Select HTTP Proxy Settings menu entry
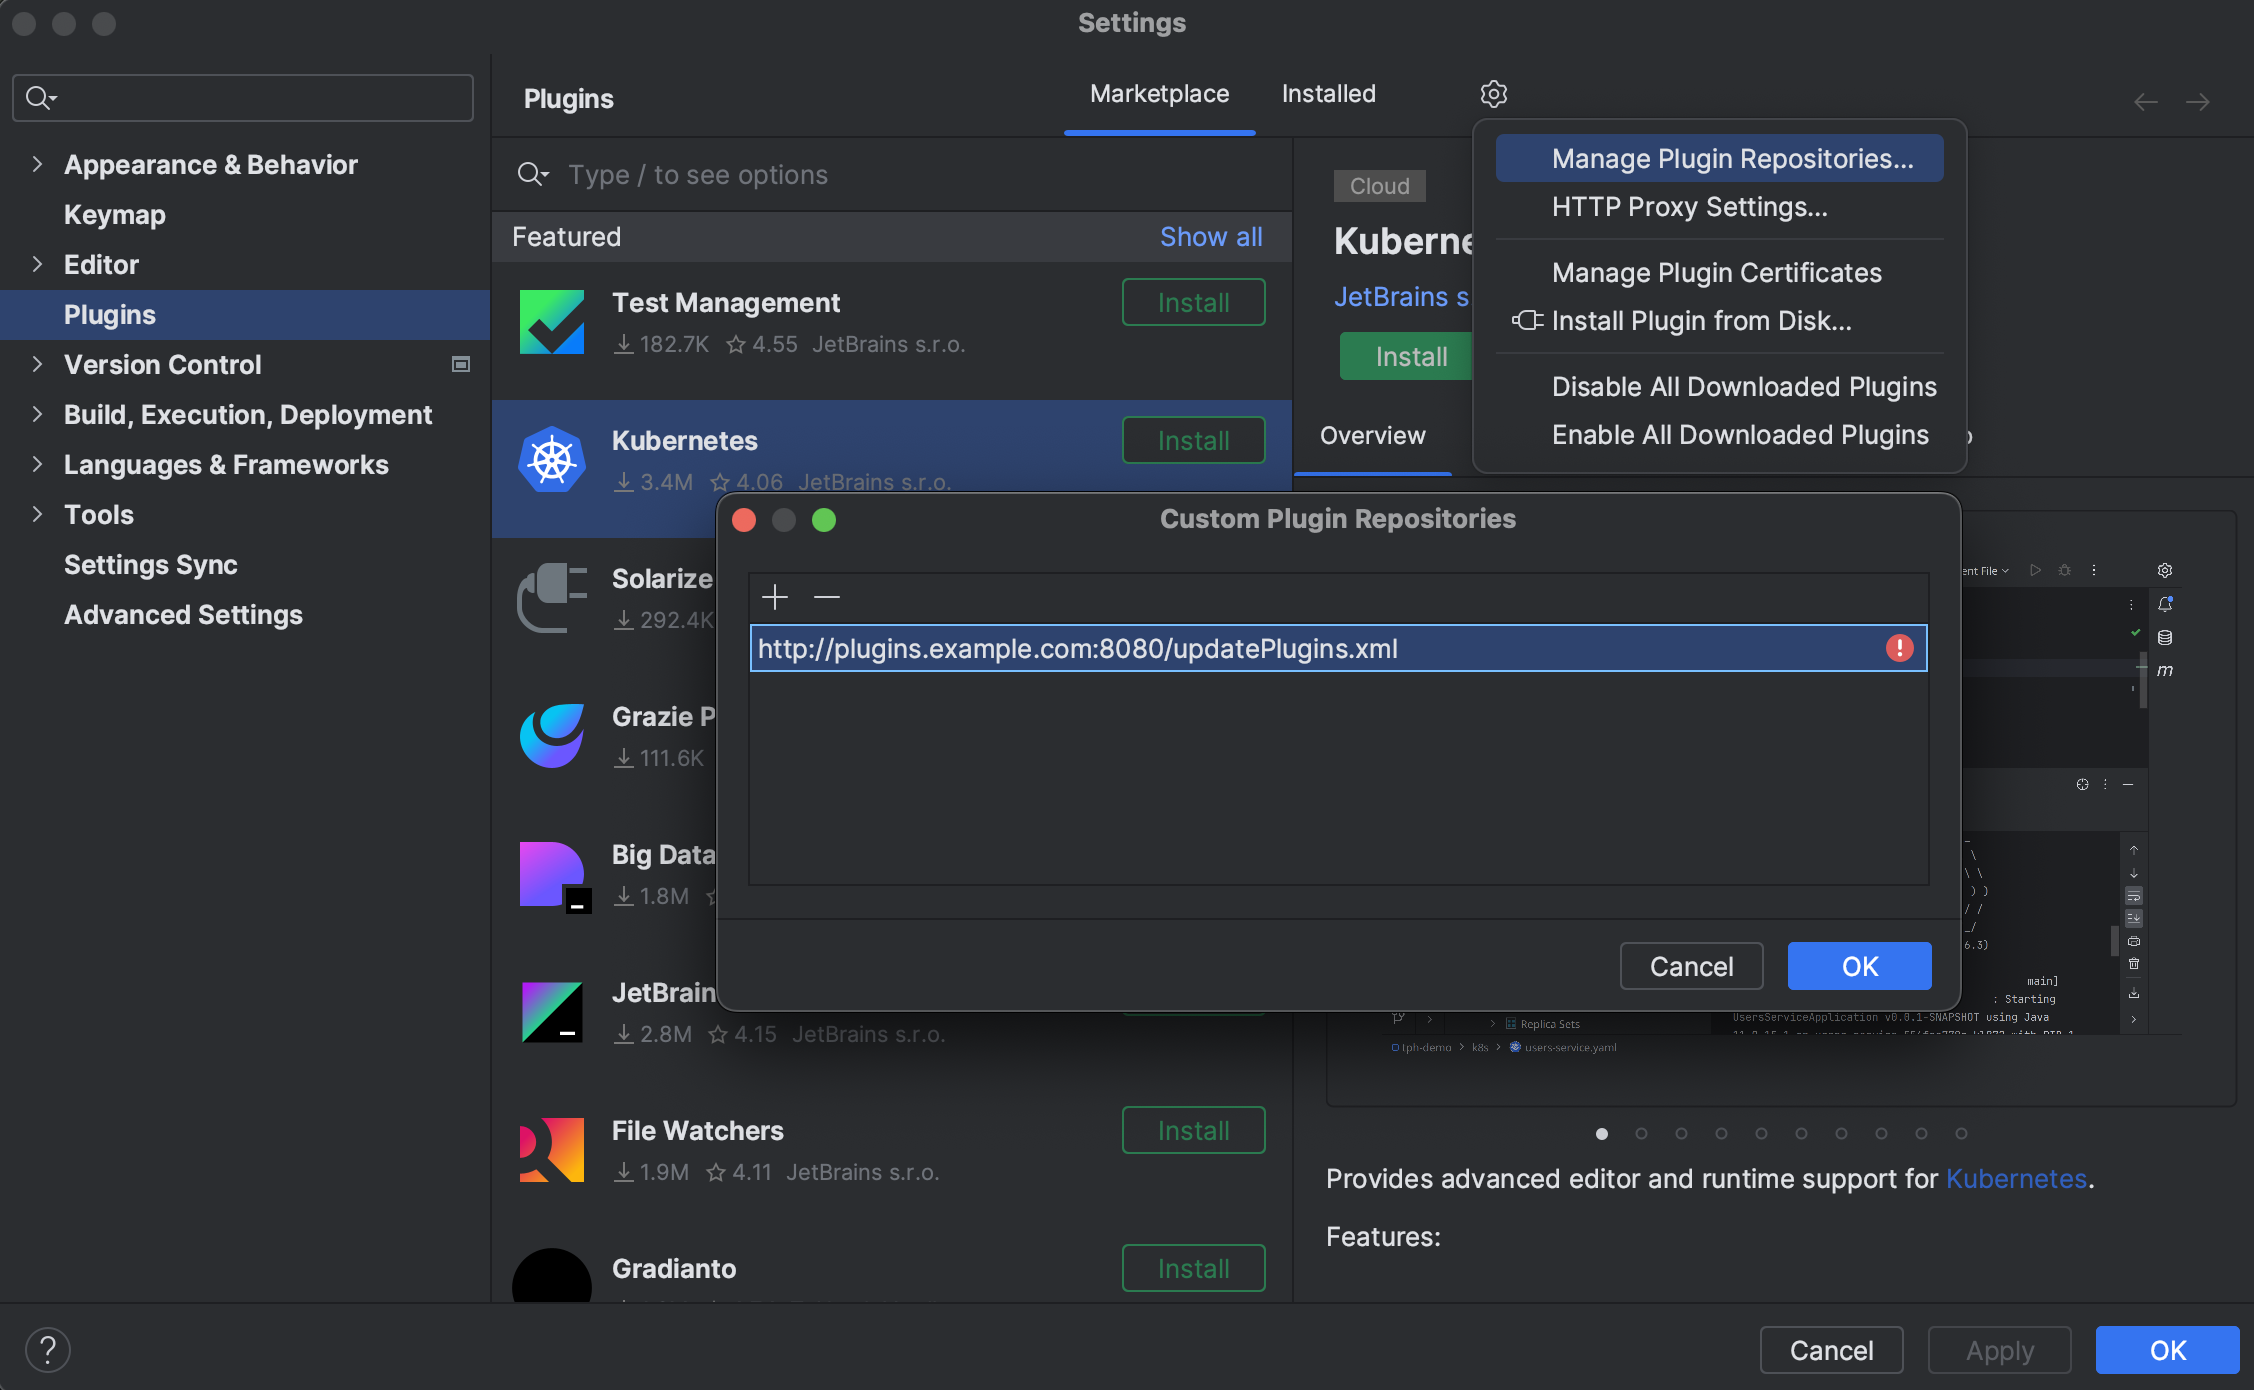Screen dimensions: 2254x1390 pos(1689,207)
